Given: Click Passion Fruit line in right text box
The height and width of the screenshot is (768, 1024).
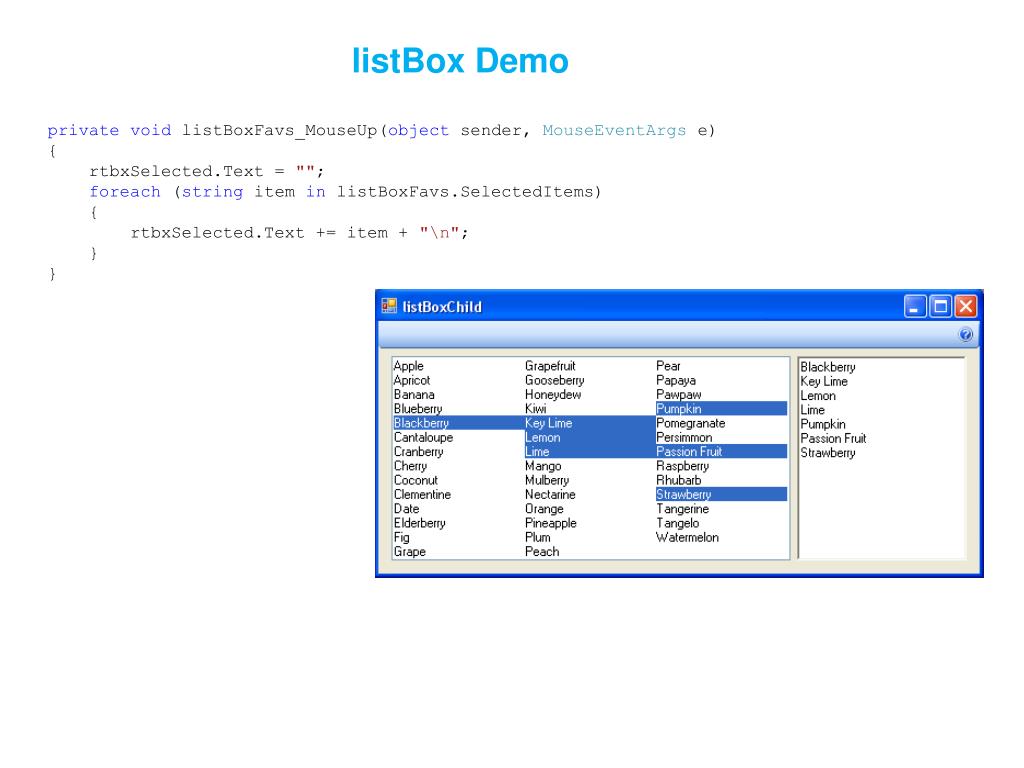Looking at the screenshot, I should point(833,439).
